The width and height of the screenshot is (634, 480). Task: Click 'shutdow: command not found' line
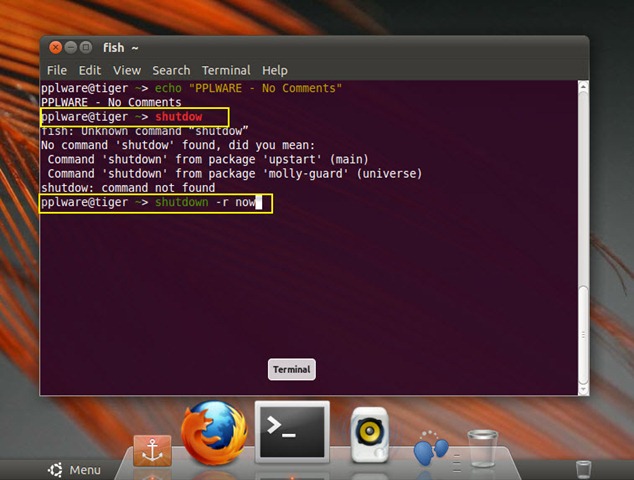click(128, 188)
